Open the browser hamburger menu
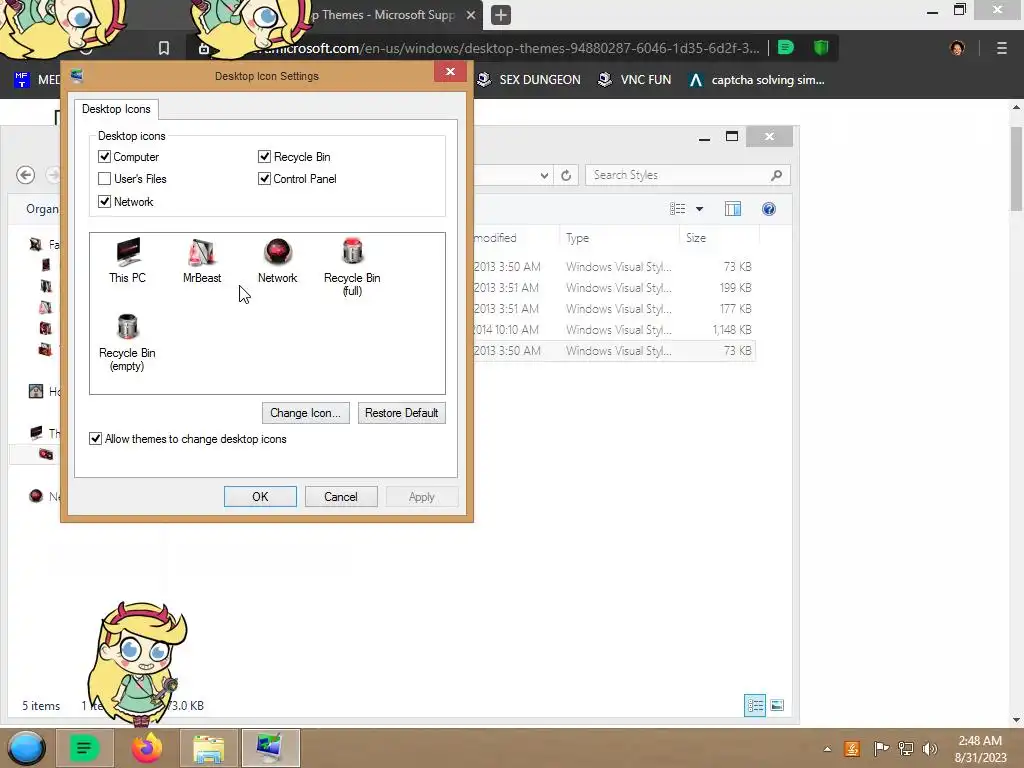Image resolution: width=1024 pixels, height=768 pixels. (x=1002, y=48)
